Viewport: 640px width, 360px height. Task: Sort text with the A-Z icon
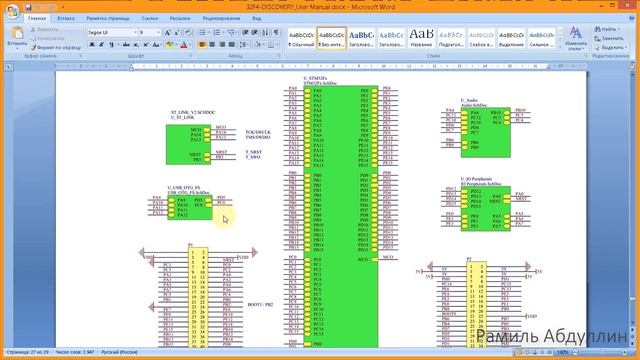pos(265,33)
